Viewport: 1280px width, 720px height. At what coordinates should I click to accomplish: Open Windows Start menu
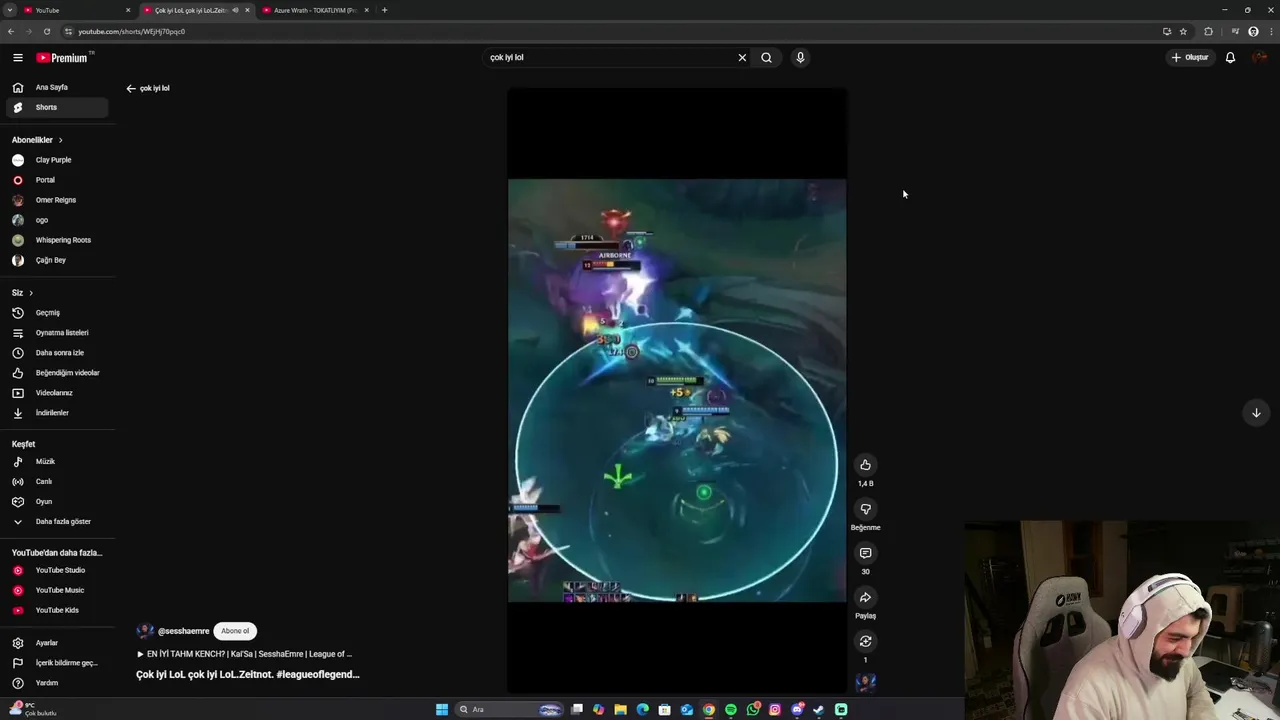coord(442,709)
